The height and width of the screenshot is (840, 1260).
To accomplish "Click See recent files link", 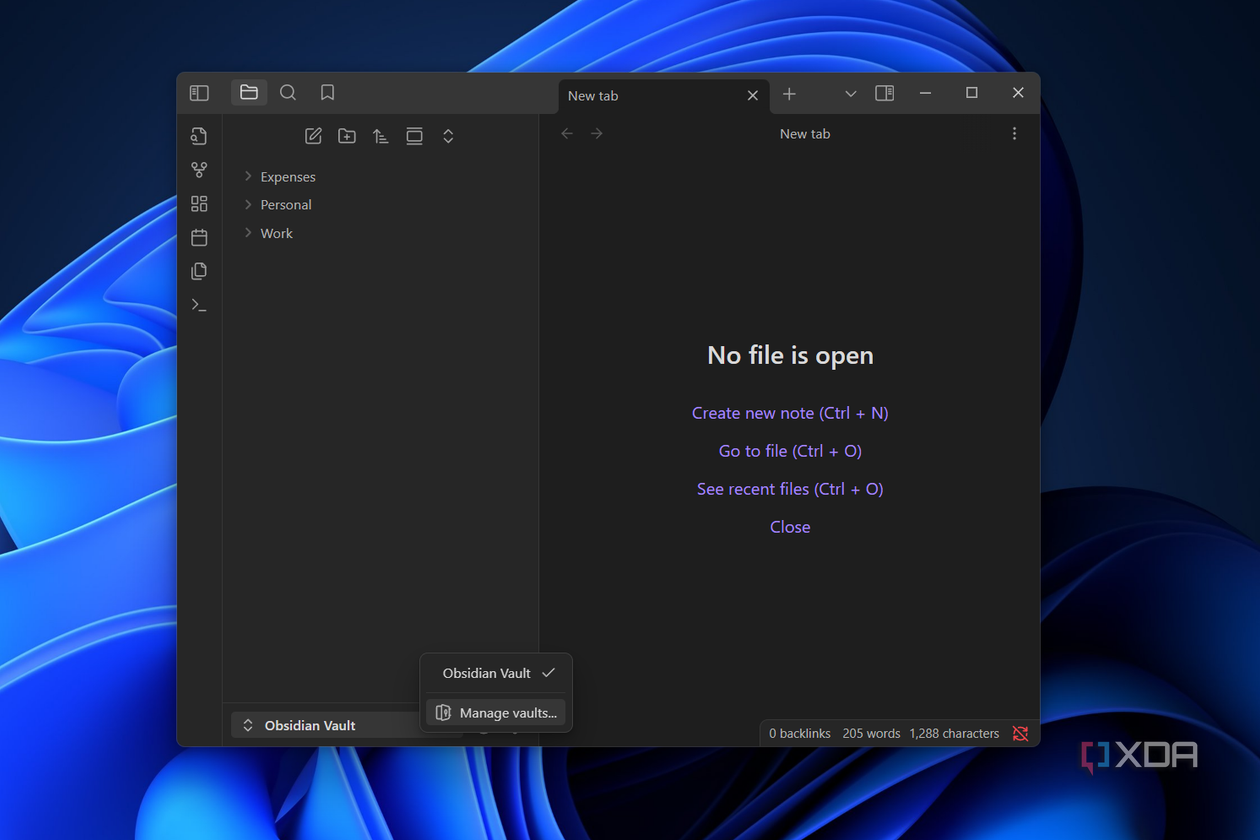I will (790, 489).
